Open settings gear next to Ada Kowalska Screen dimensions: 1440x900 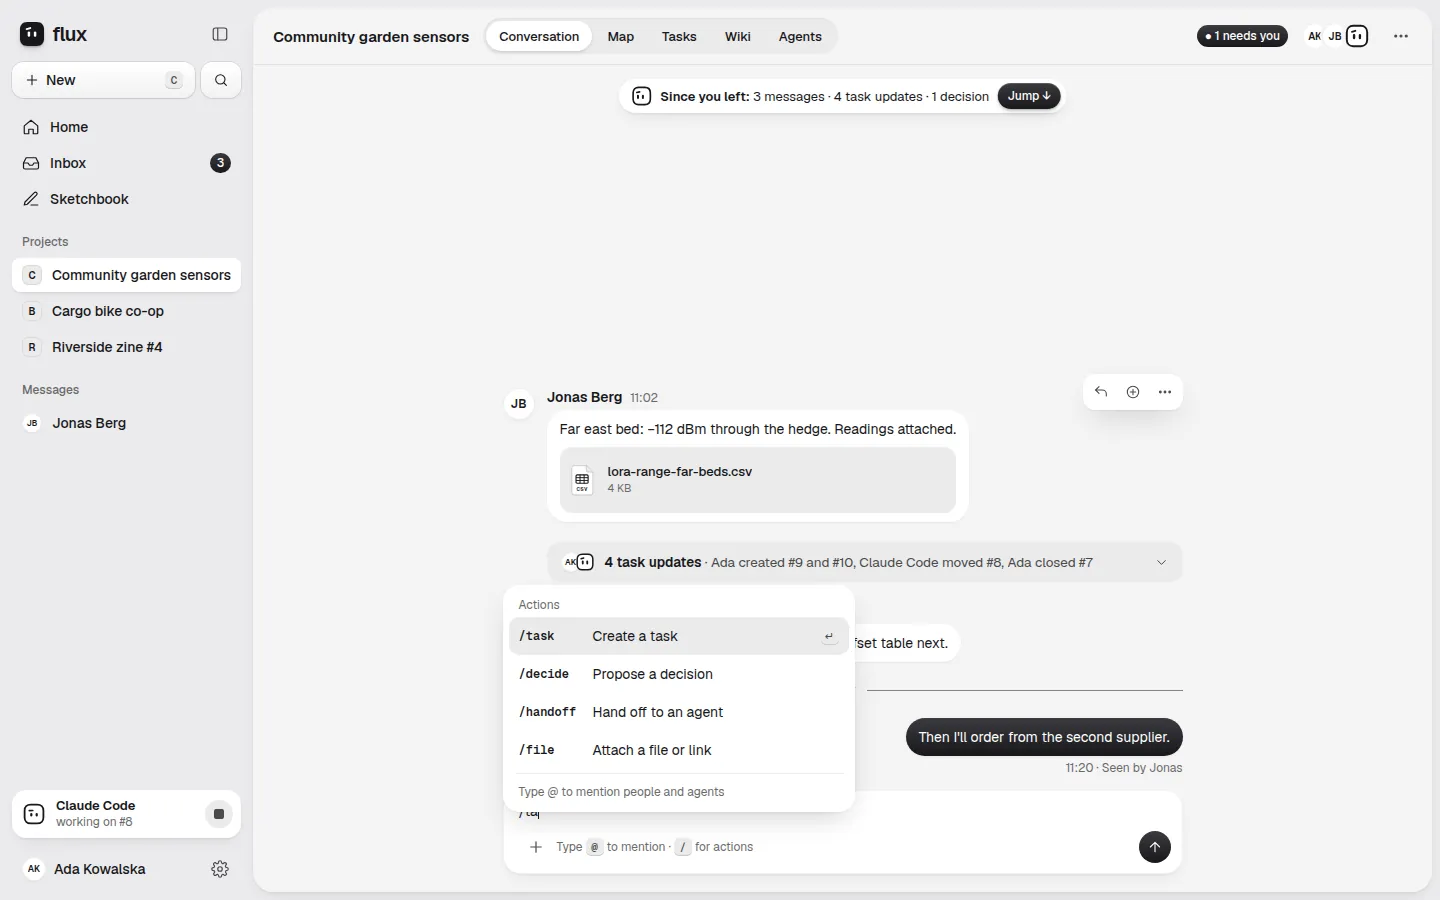point(220,869)
